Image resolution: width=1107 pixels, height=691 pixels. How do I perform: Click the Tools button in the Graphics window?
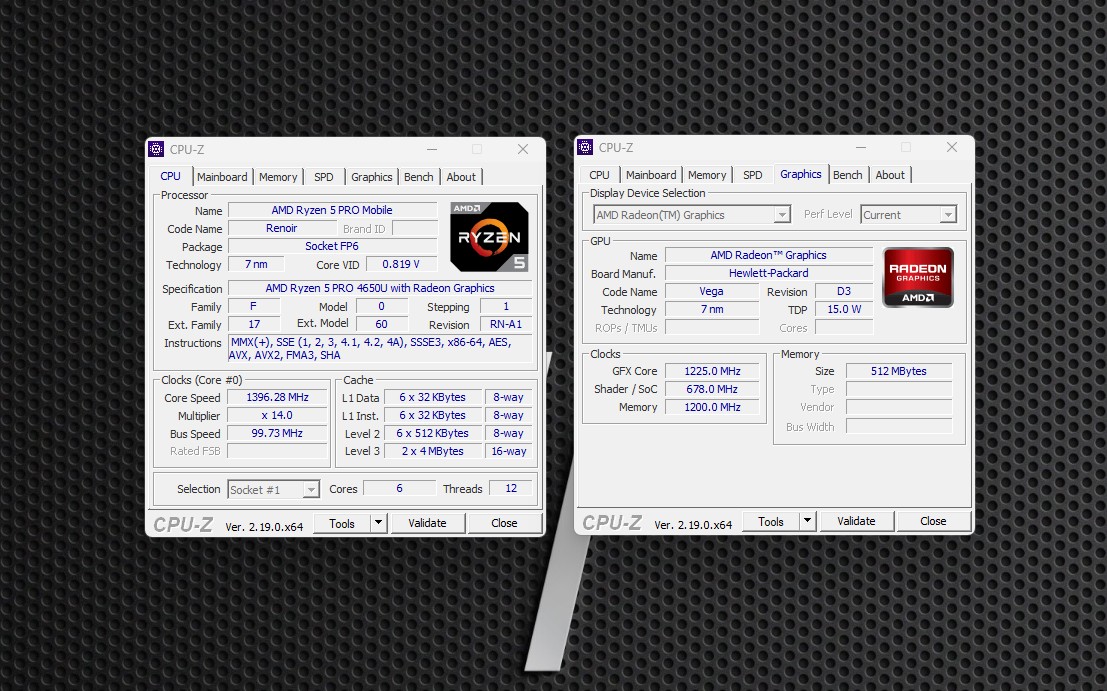[x=771, y=521]
